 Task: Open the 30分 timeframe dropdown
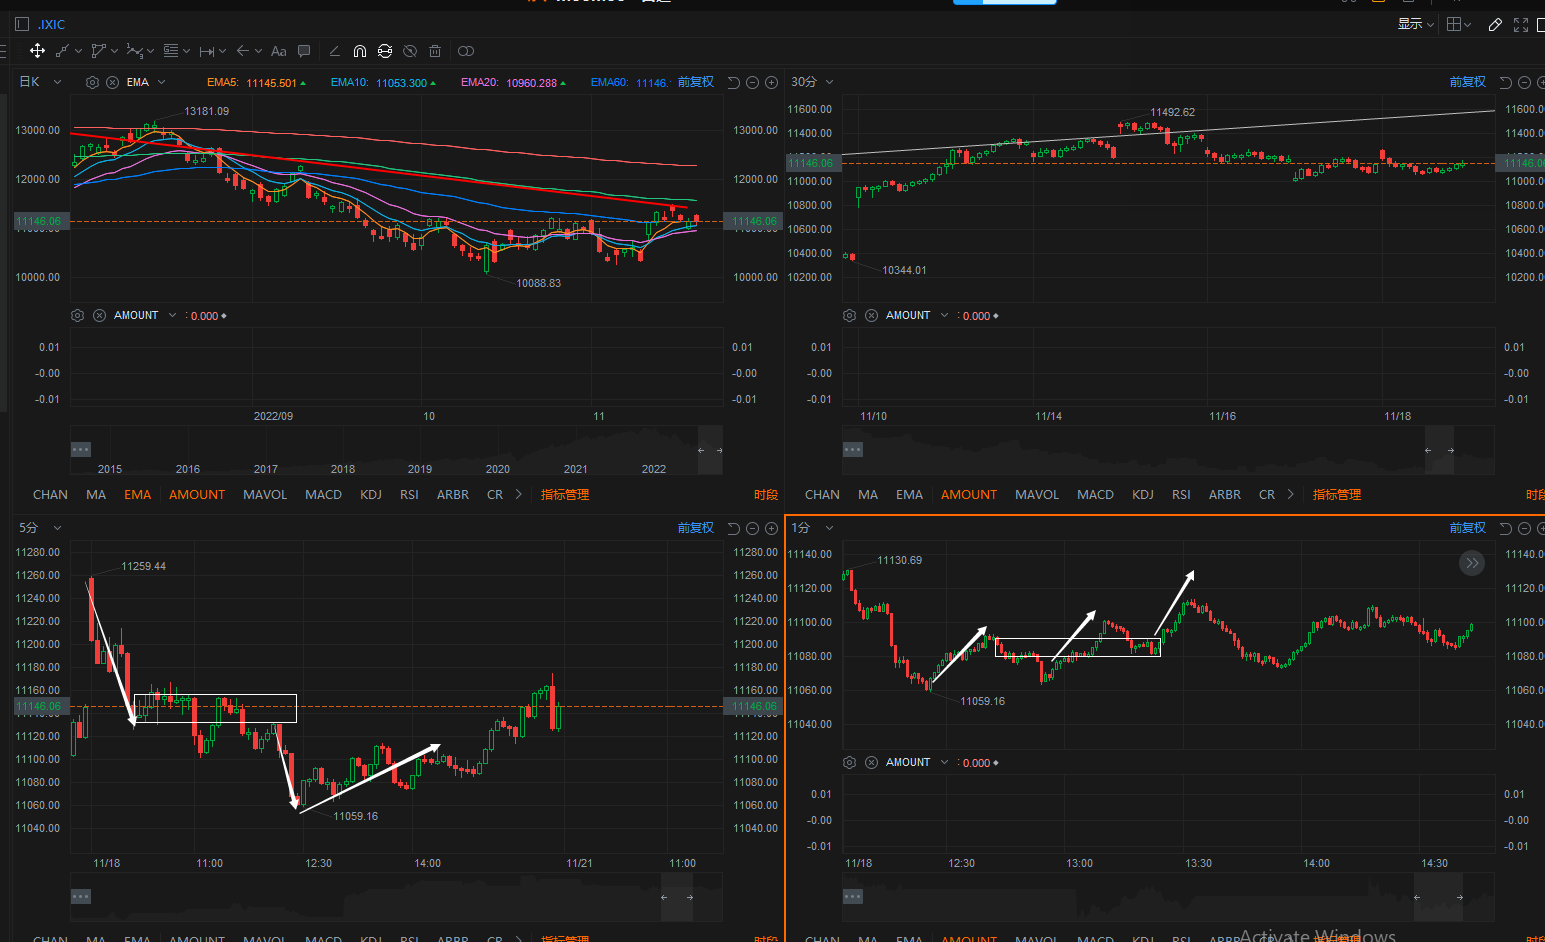(x=812, y=82)
